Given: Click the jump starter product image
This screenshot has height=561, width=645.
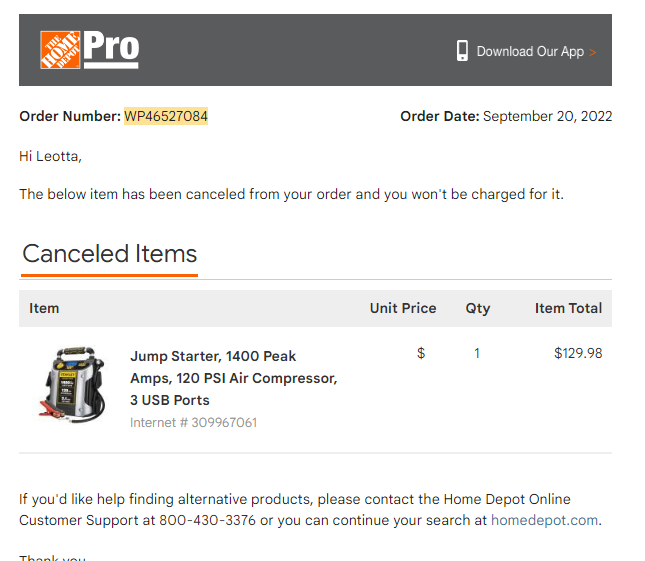Looking at the screenshot, I should 72,385.
